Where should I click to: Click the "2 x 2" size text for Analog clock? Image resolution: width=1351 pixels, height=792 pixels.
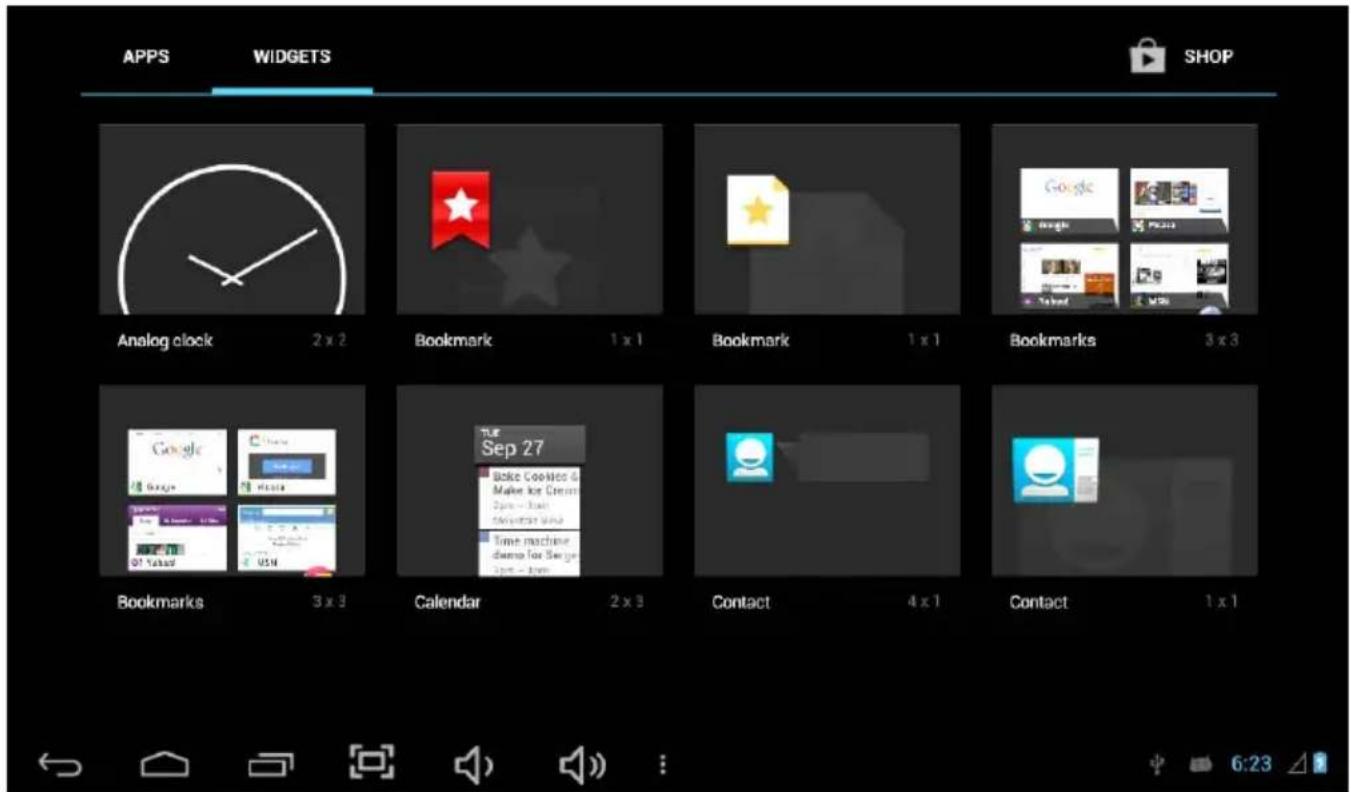[x=328, y=340]
